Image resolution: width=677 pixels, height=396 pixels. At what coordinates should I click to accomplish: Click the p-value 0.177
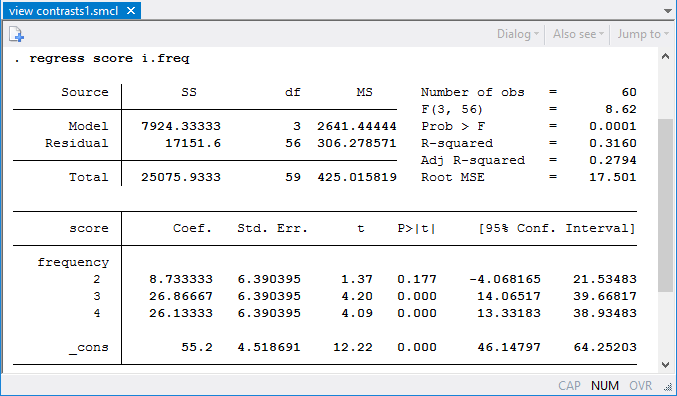click(x=417, y=279)
